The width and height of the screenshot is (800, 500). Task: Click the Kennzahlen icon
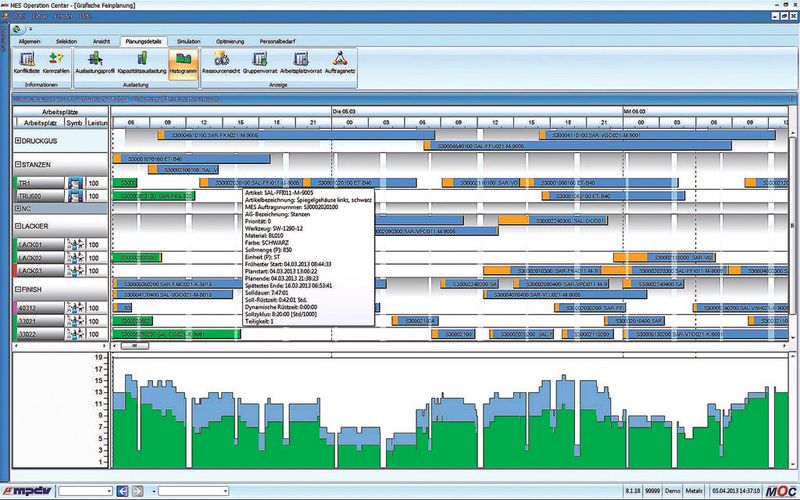pyautogui.click(x=56, y=63)
